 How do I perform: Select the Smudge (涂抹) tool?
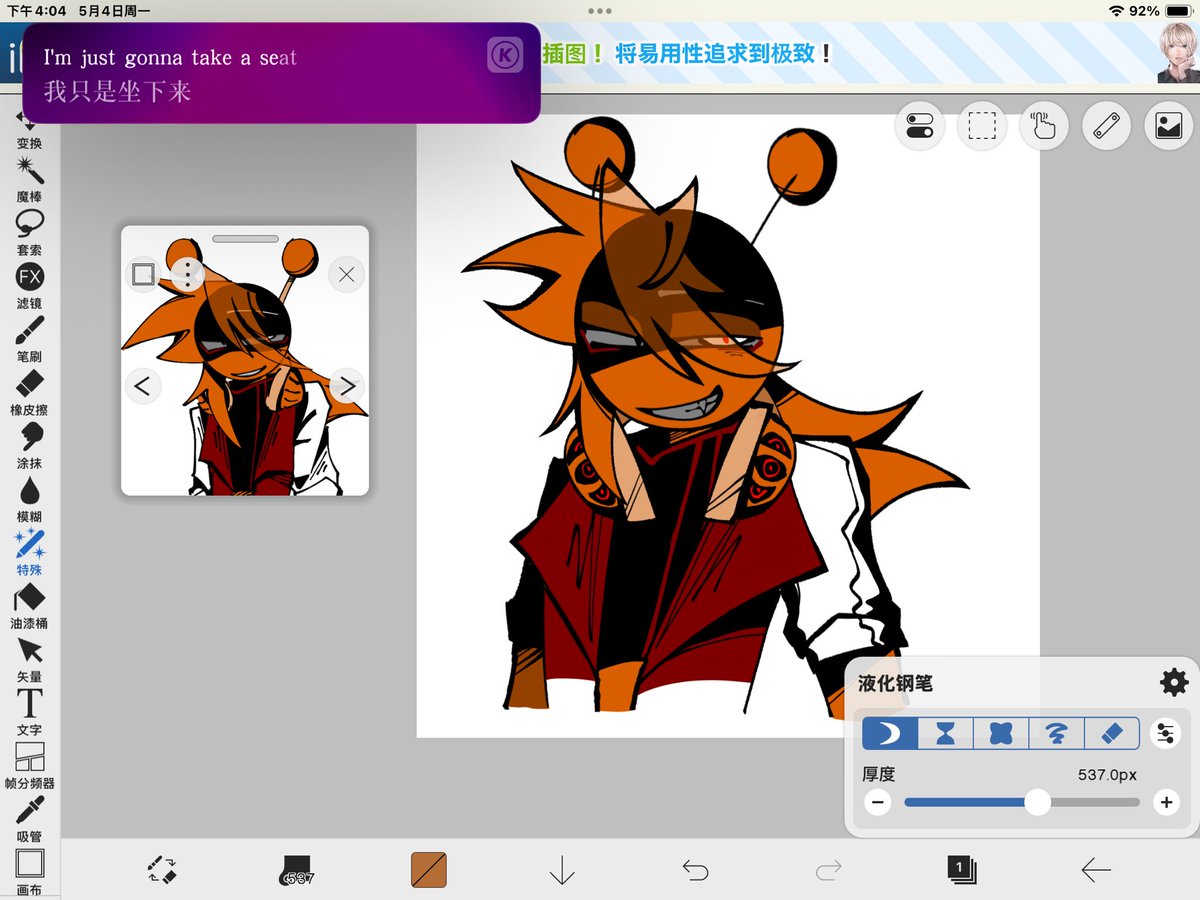coord(29,445)
